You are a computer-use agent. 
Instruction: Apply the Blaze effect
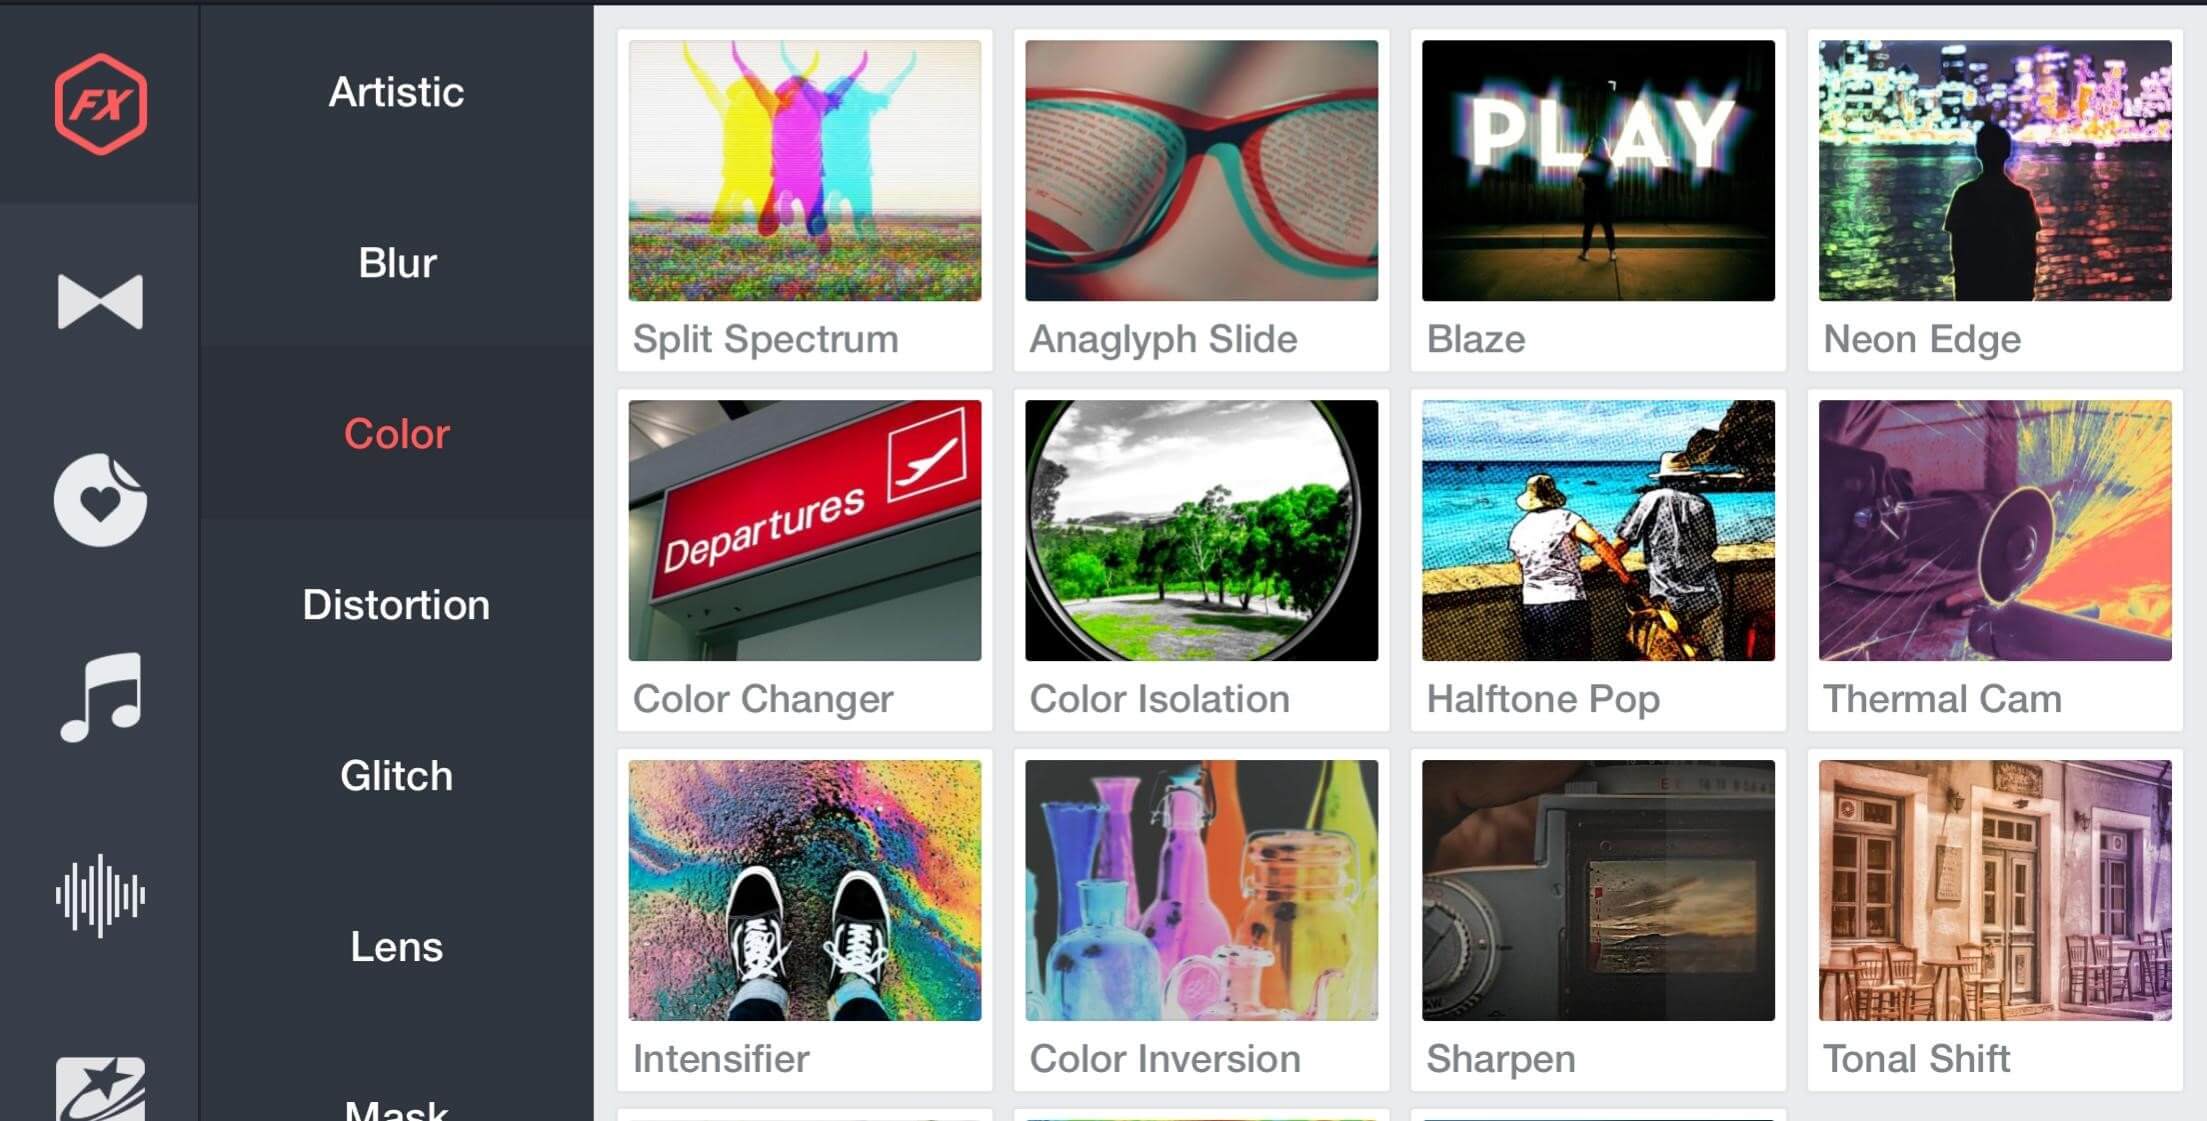point(1598,200)
